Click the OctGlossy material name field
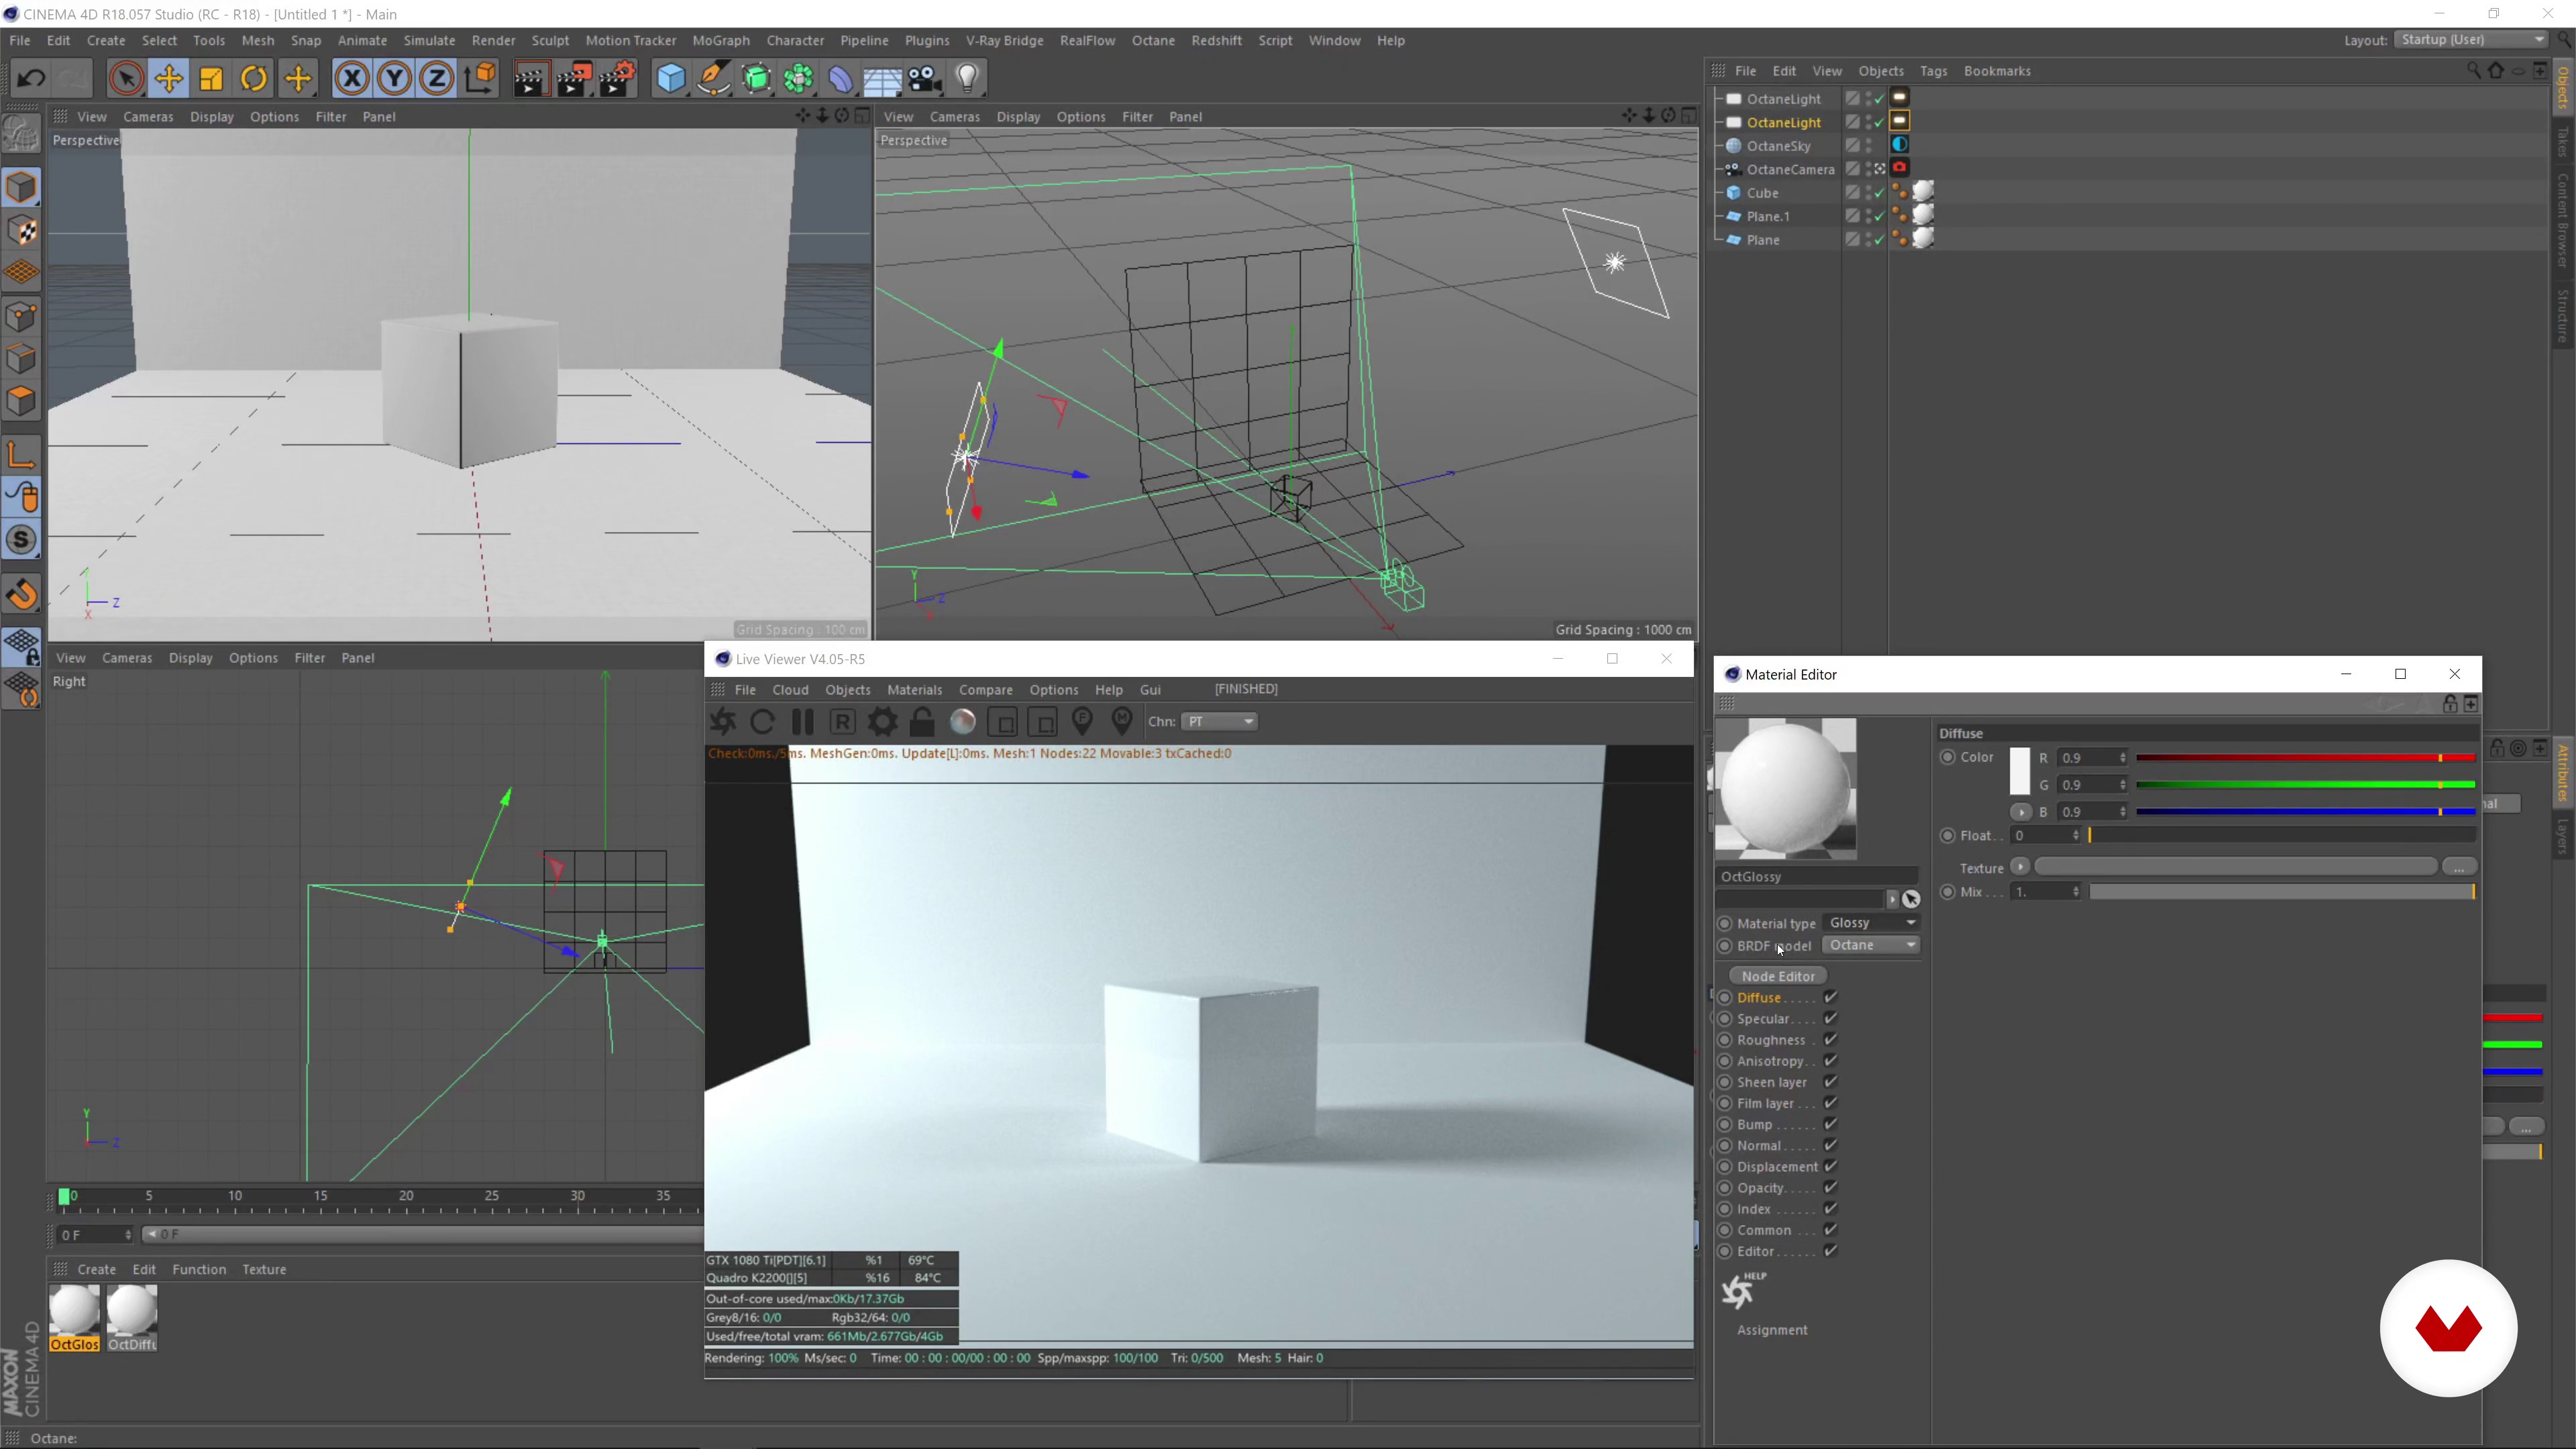Image resolution: width=2576 pixels, height=1449 pixels. point(1816,876)
